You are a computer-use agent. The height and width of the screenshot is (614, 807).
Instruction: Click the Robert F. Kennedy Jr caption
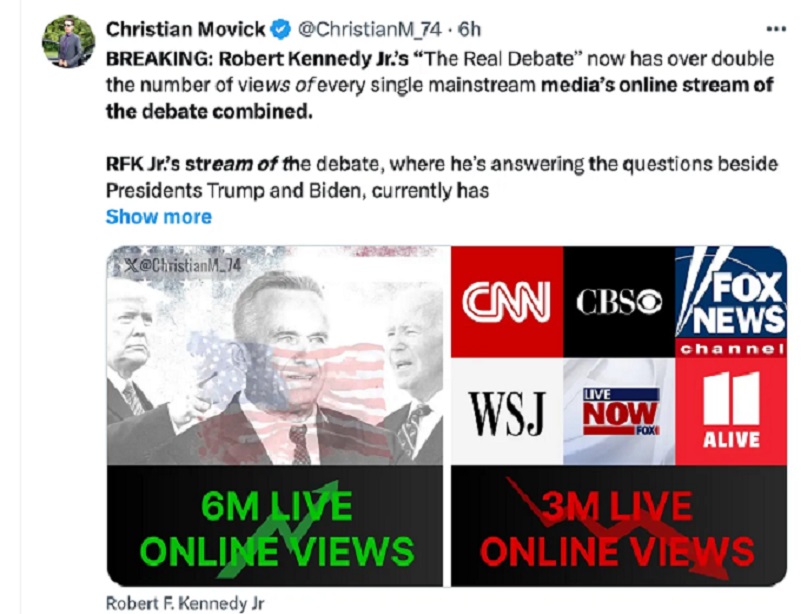pos(185,603)
